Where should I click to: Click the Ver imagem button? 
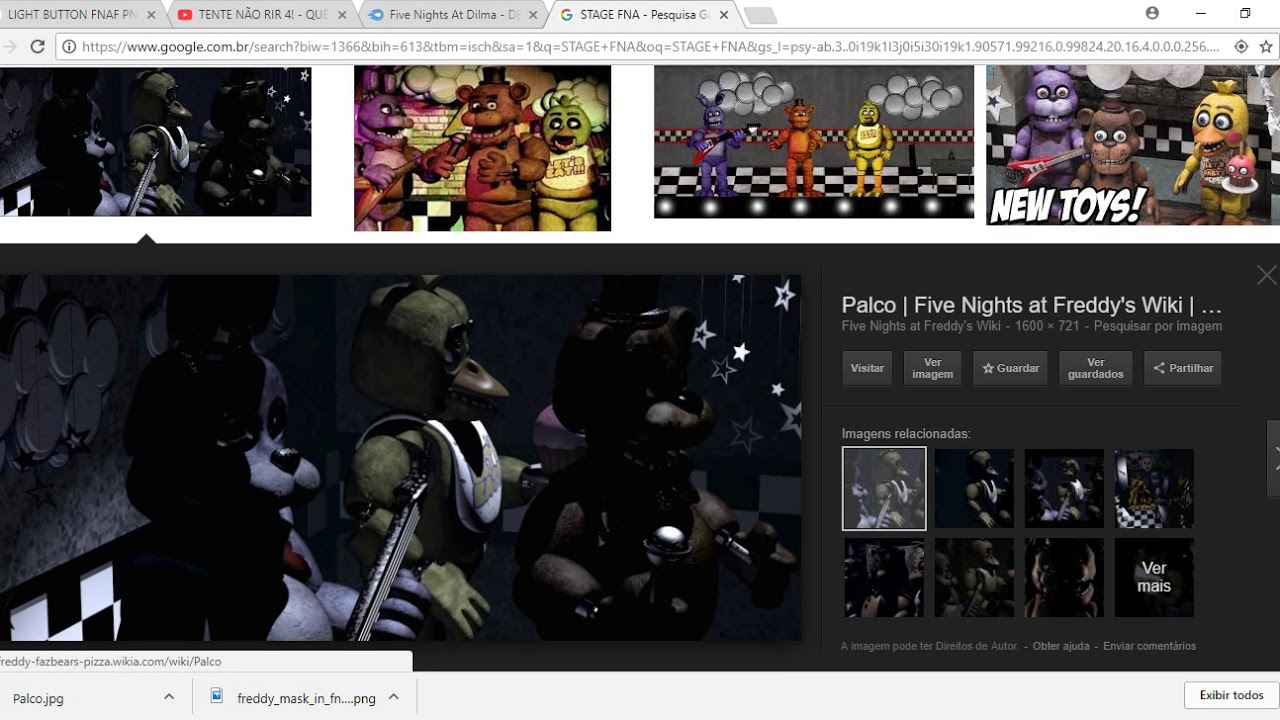tap(932, 368)
